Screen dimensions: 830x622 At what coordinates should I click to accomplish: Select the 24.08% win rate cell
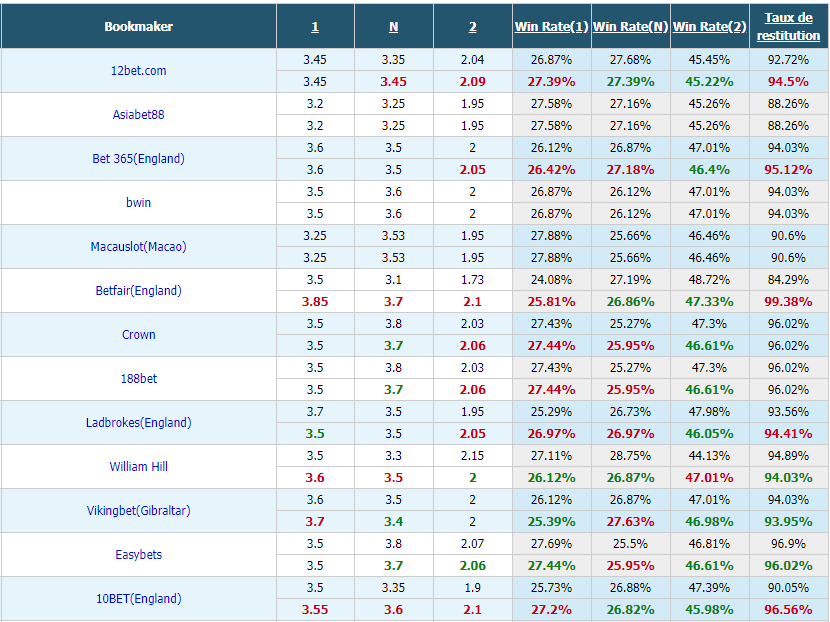pyautogui.click(x=552, y=280)
